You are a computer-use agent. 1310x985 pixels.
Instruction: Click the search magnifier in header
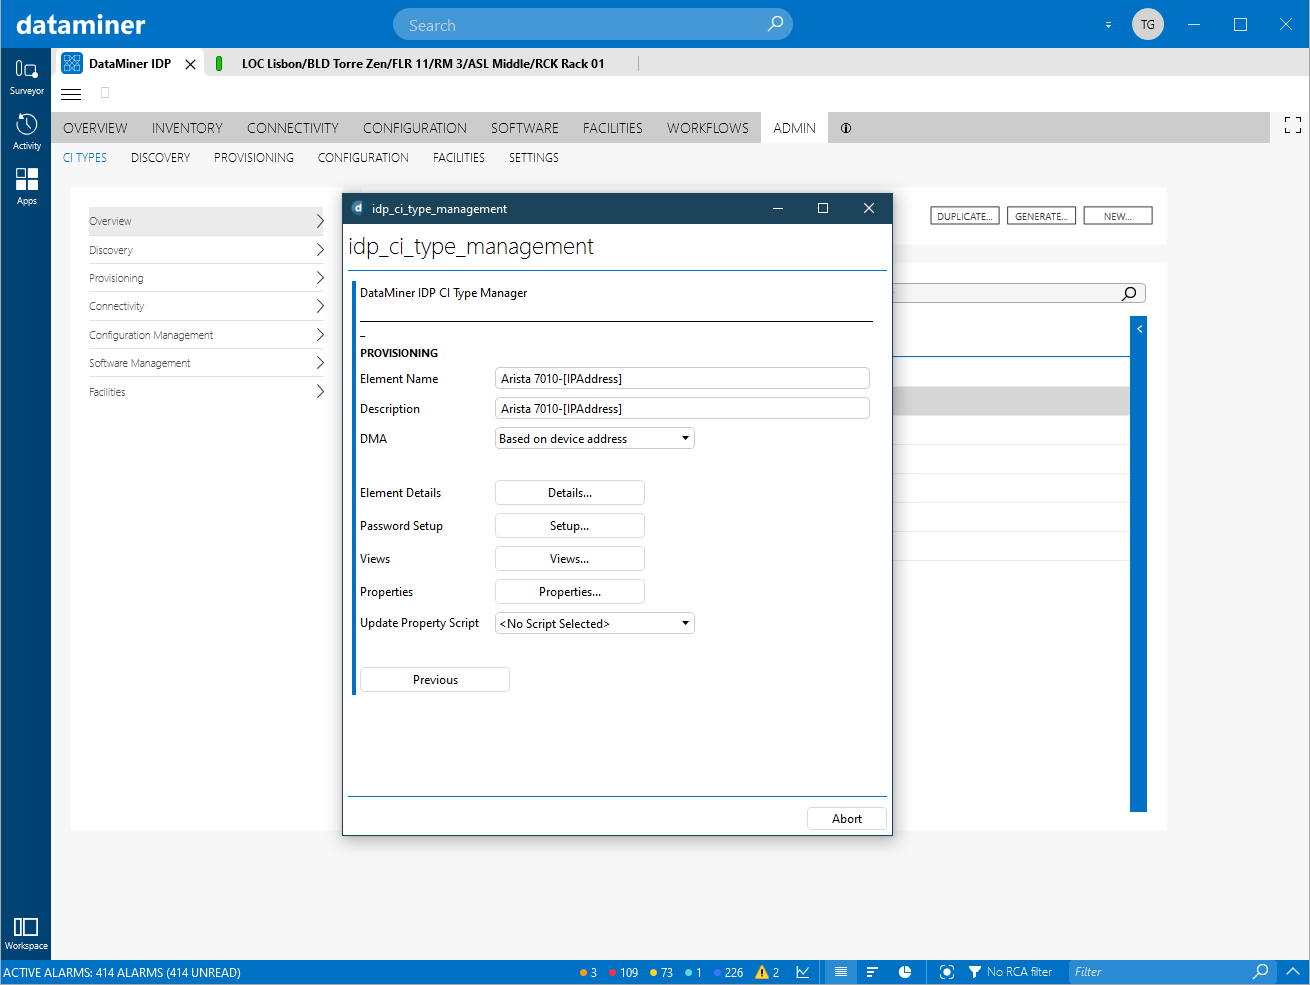point(775,24)
